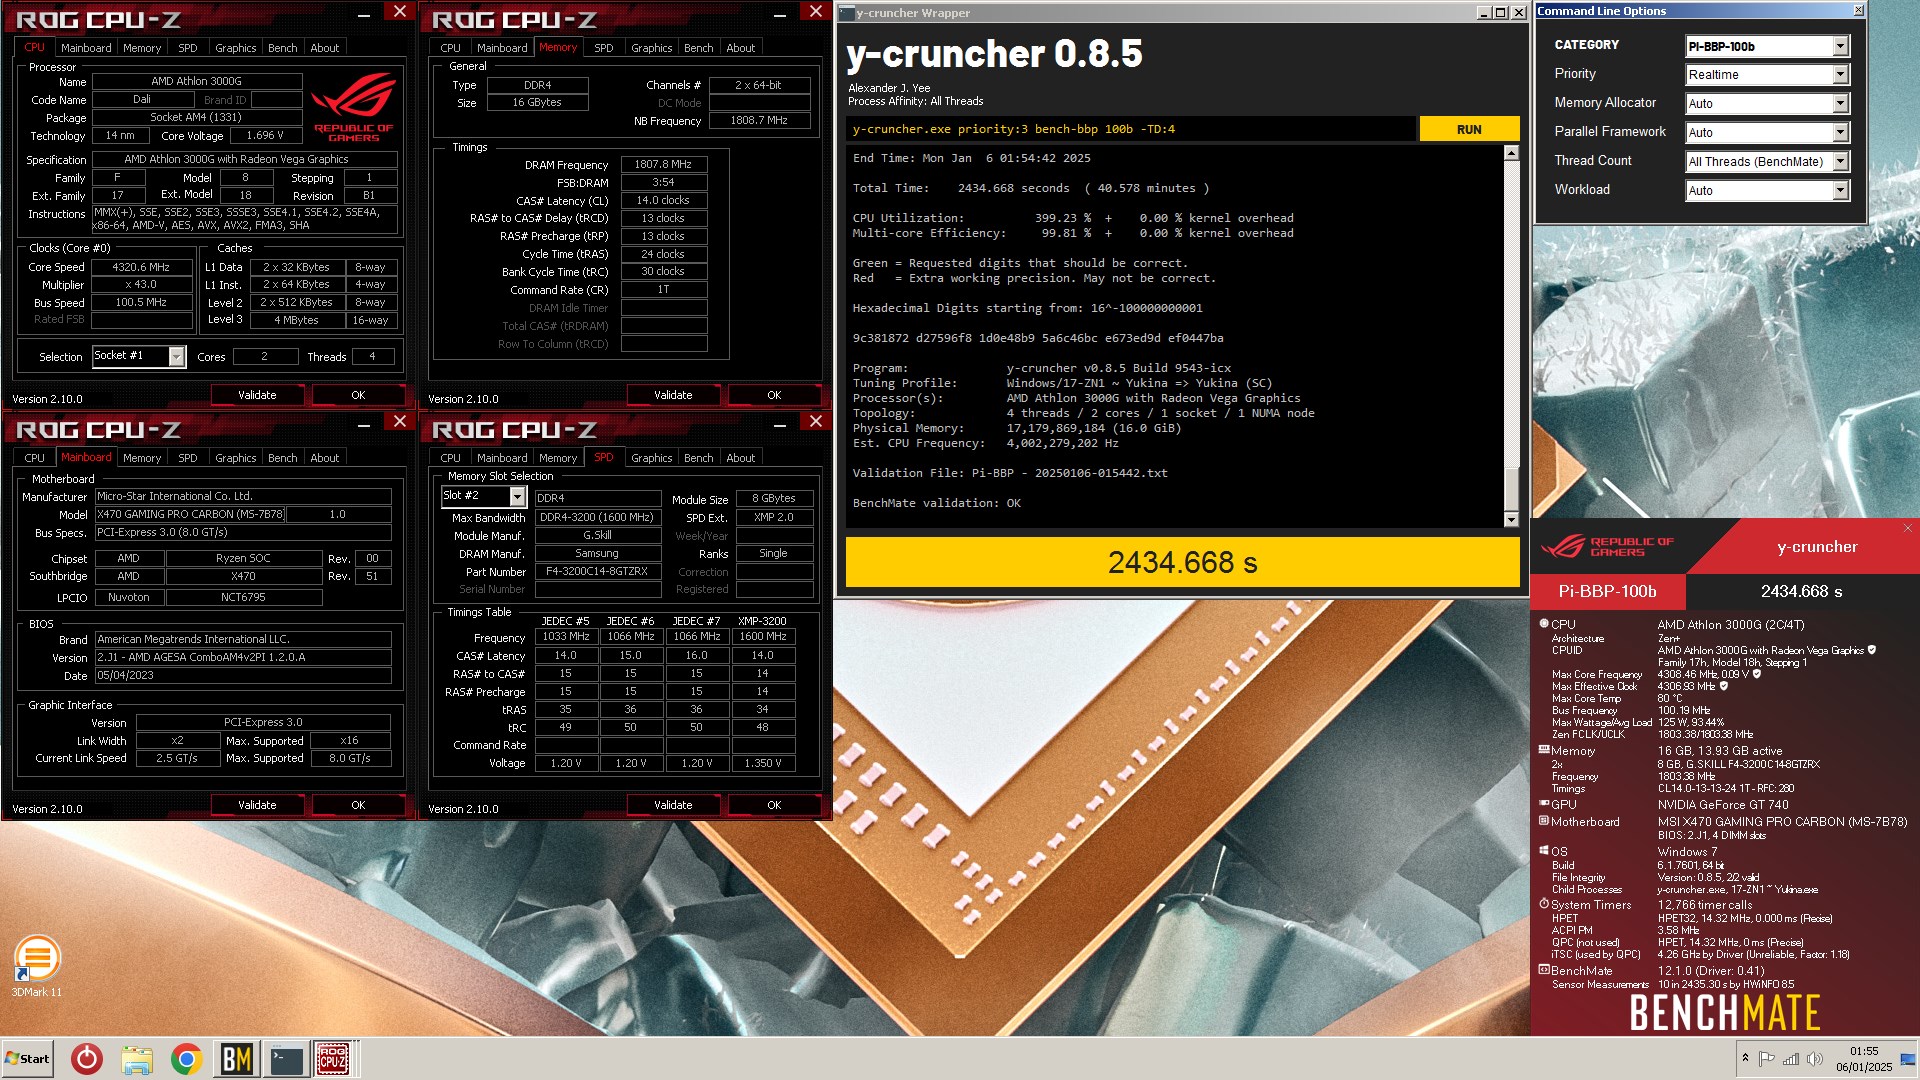
Task: Click the red power icon in taskbar
Action: click(x=87, y=1059)
